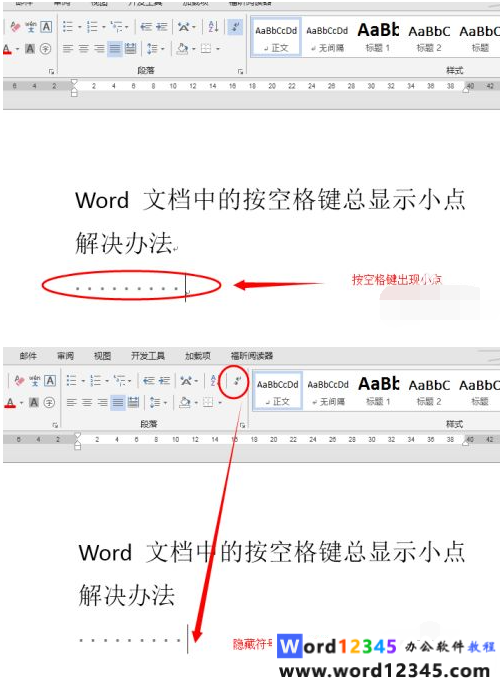
Task: Toggle Align Left in upper ribbon
Action: pos(68,48)
